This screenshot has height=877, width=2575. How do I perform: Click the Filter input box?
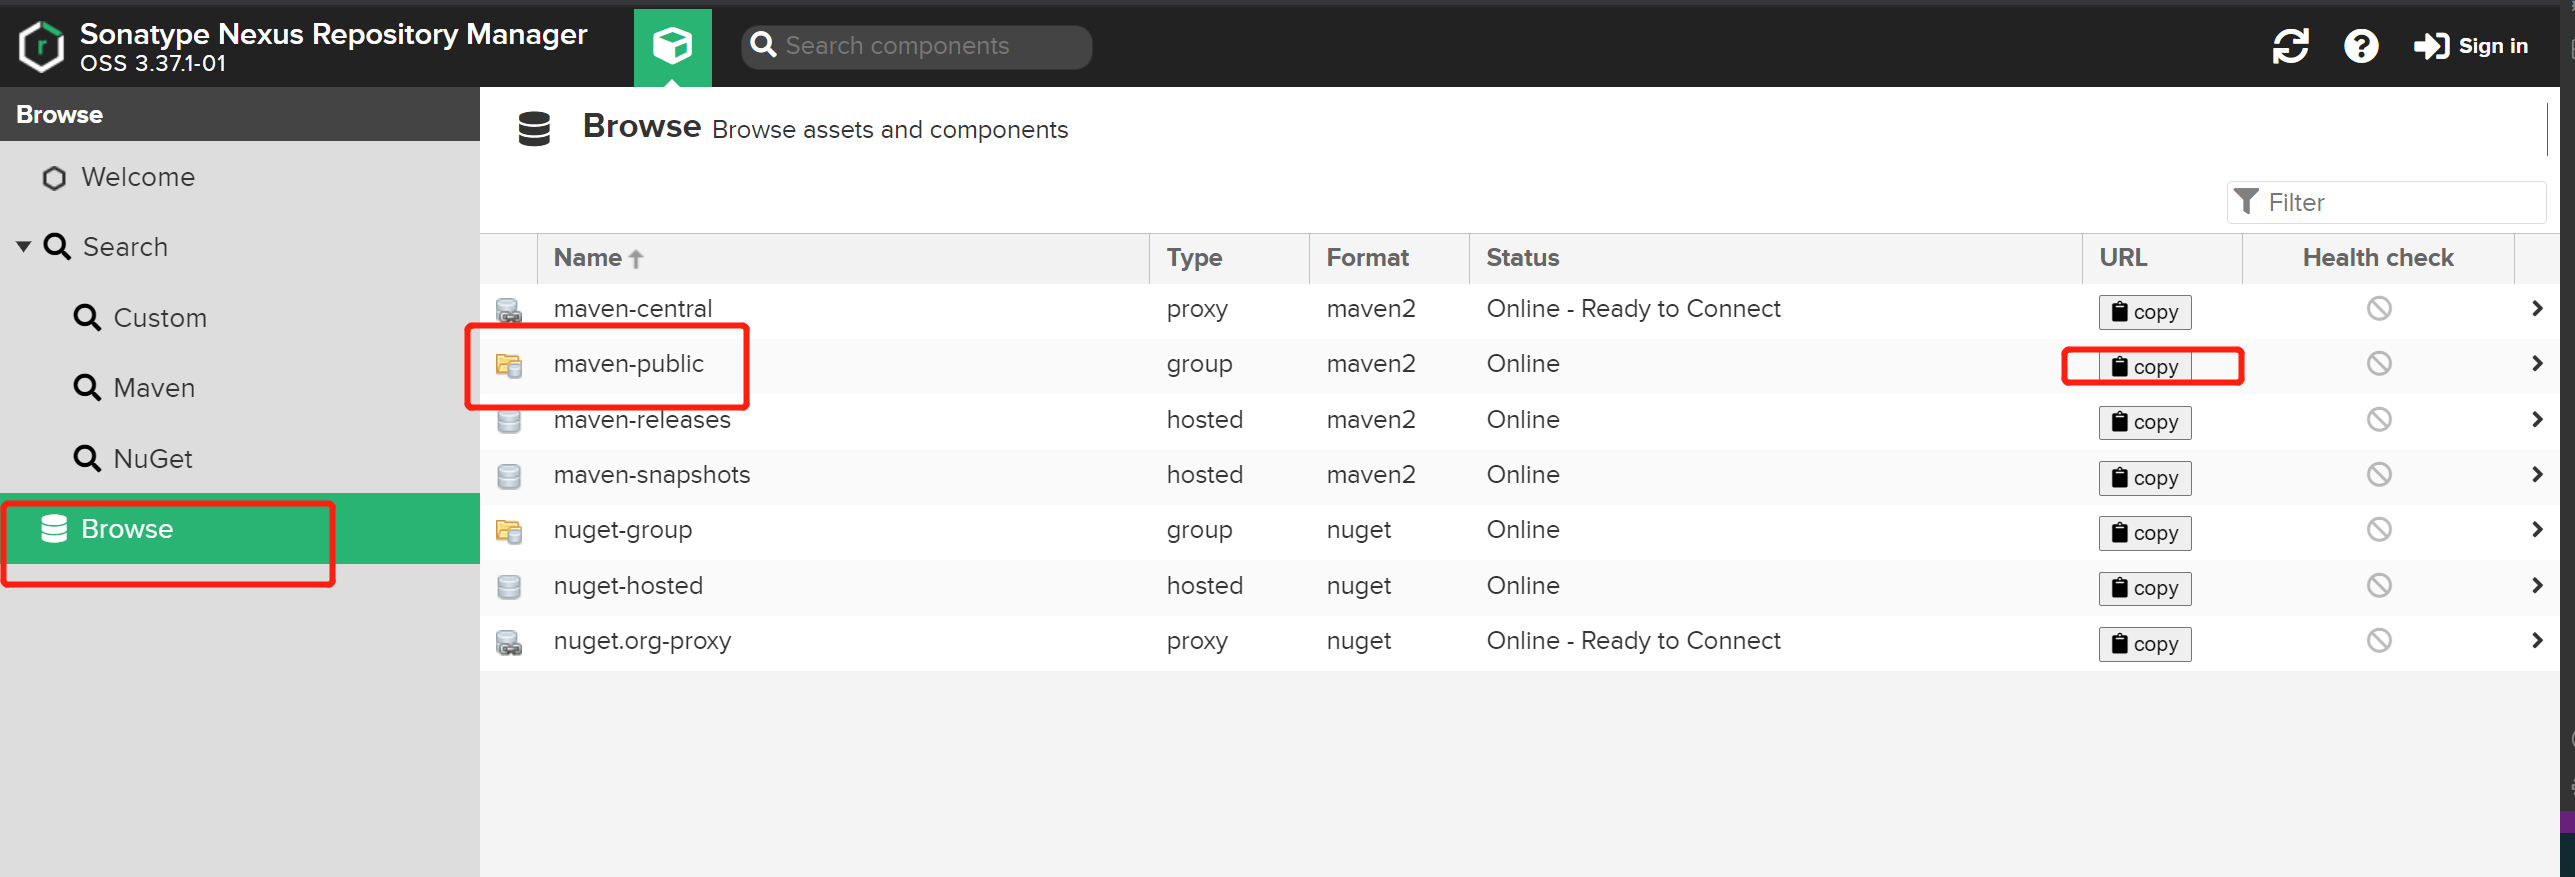click(2386, 202)
